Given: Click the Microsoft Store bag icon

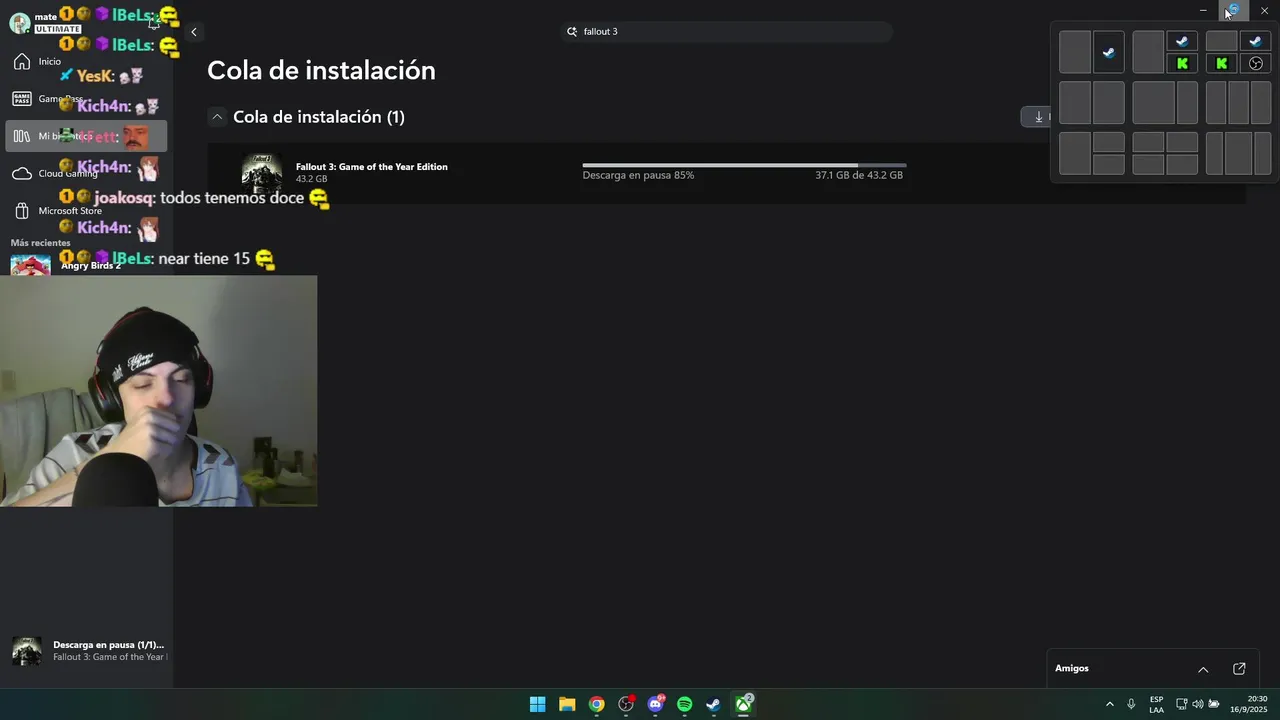Looking at the screenshot, I should point(22,211).
